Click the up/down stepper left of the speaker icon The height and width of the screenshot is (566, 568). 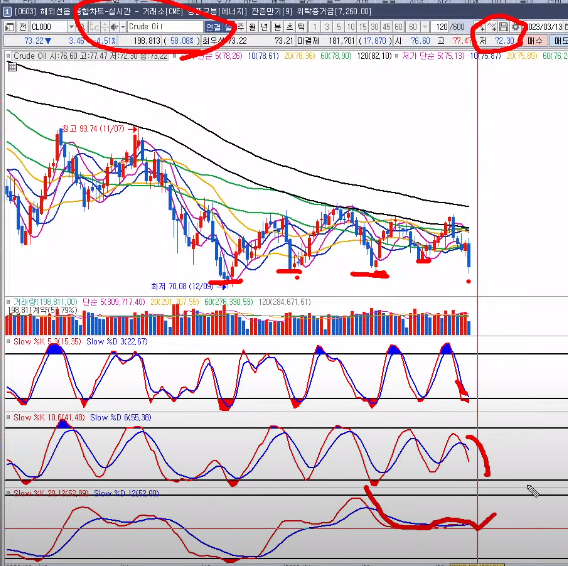[x=105, y=27]
